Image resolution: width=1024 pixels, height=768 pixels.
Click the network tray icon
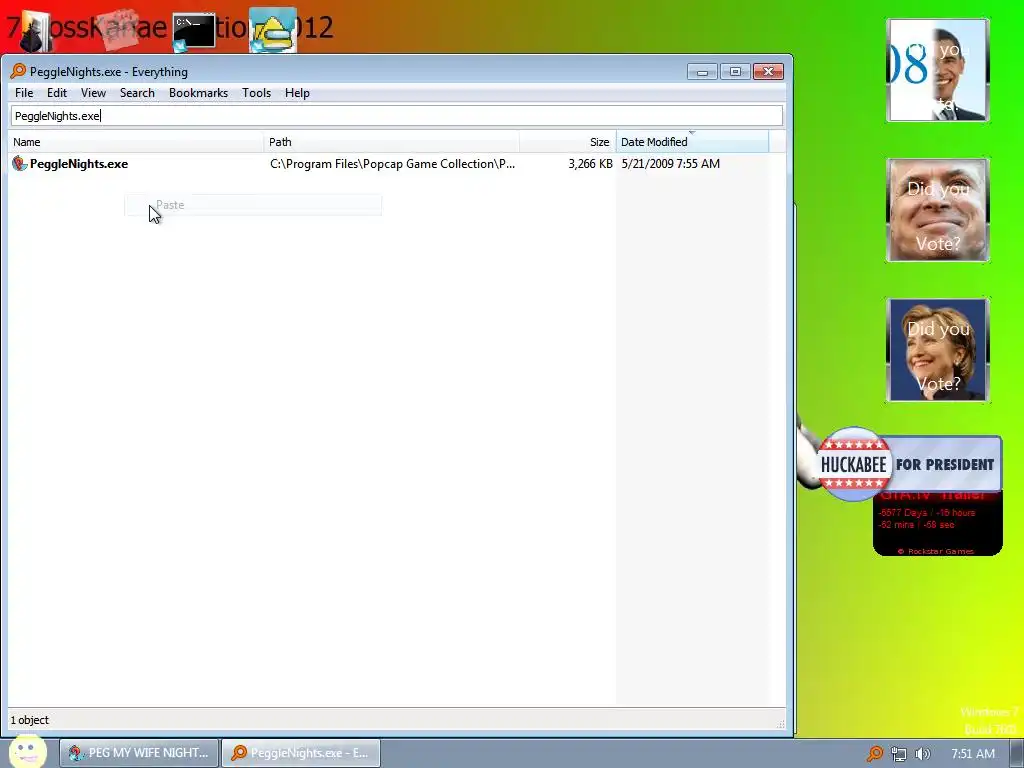[x=899, y=754]
